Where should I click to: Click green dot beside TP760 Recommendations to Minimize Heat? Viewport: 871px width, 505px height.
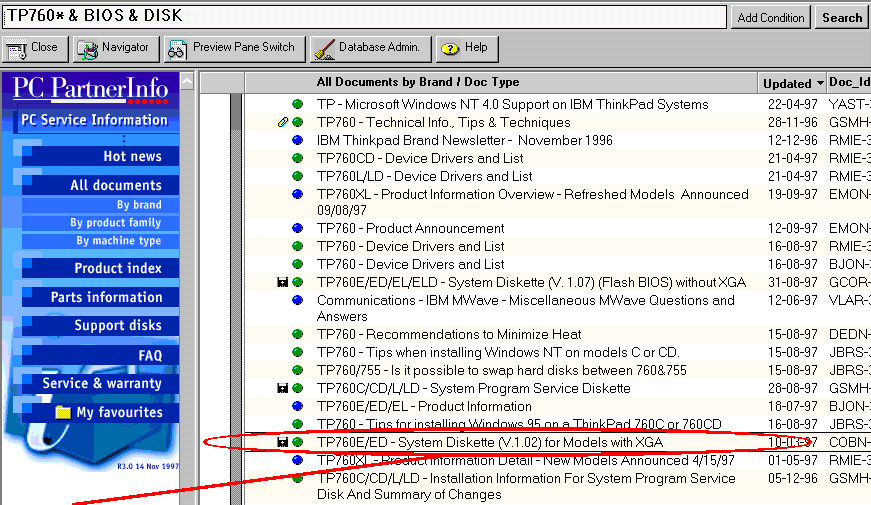pyautogui.click(x=298, y=334)
